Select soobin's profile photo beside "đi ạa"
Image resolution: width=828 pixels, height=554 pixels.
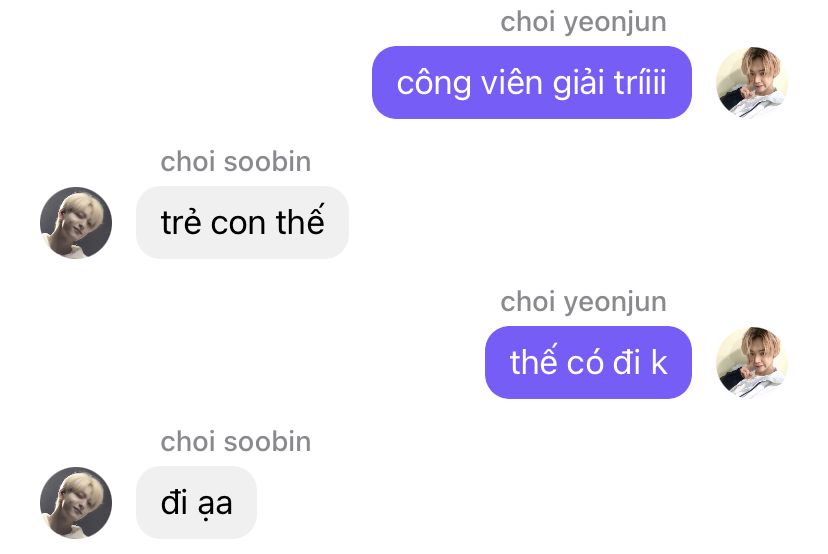point(76,502)
